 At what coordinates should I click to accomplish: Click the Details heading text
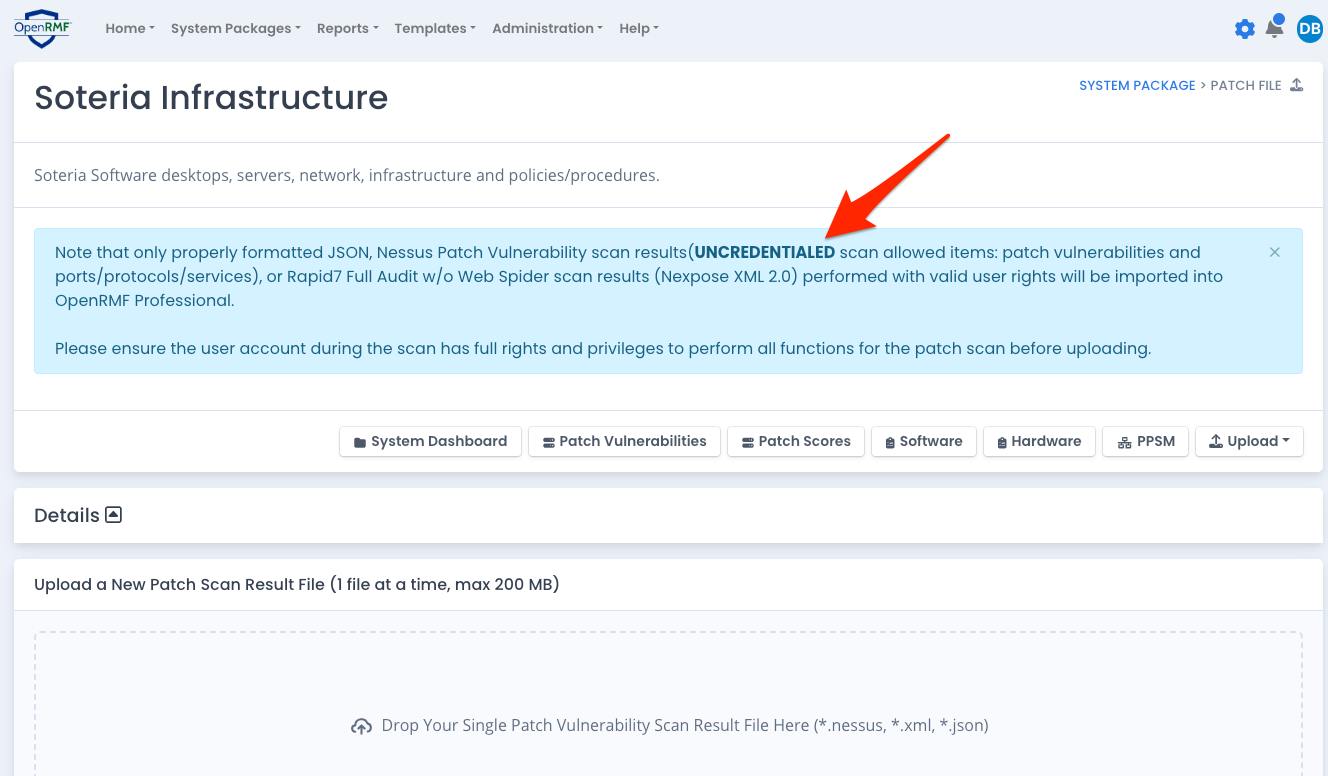click(67, 515)
